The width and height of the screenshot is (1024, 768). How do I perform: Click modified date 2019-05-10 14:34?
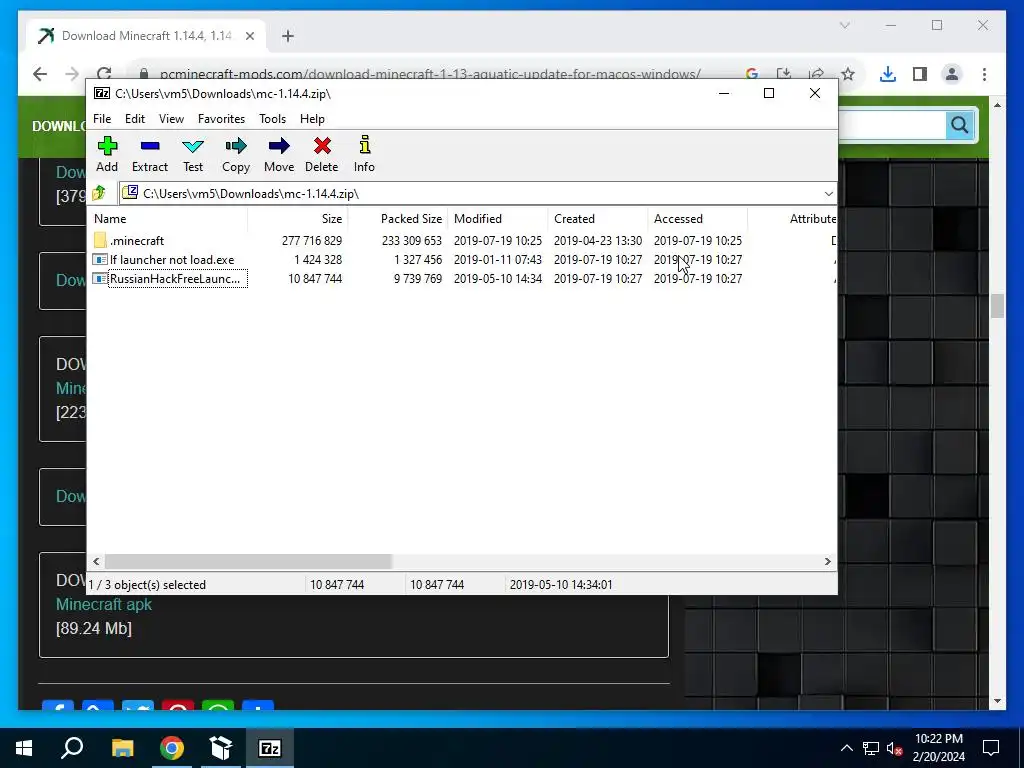[498, 279]
